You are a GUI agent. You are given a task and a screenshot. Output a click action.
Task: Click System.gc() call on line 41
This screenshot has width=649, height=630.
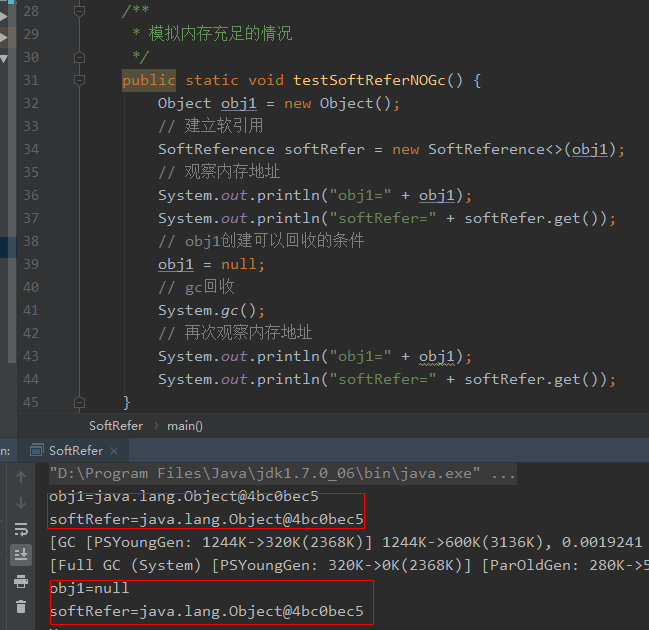(x=211, y=310)
